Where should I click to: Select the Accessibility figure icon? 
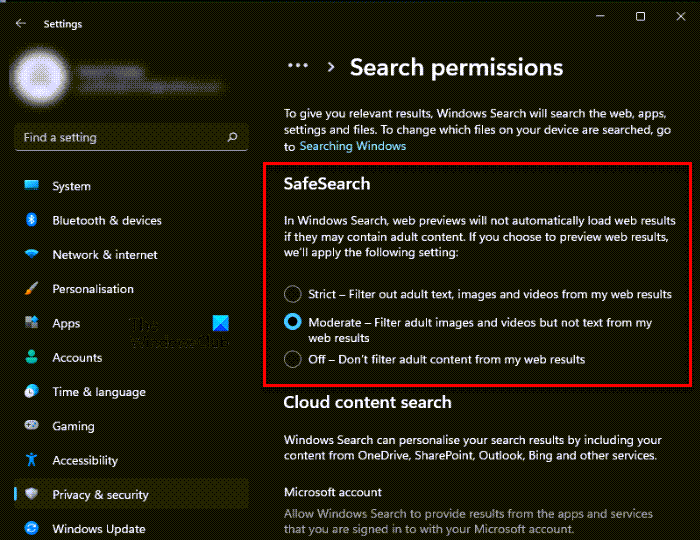[31, 460]
